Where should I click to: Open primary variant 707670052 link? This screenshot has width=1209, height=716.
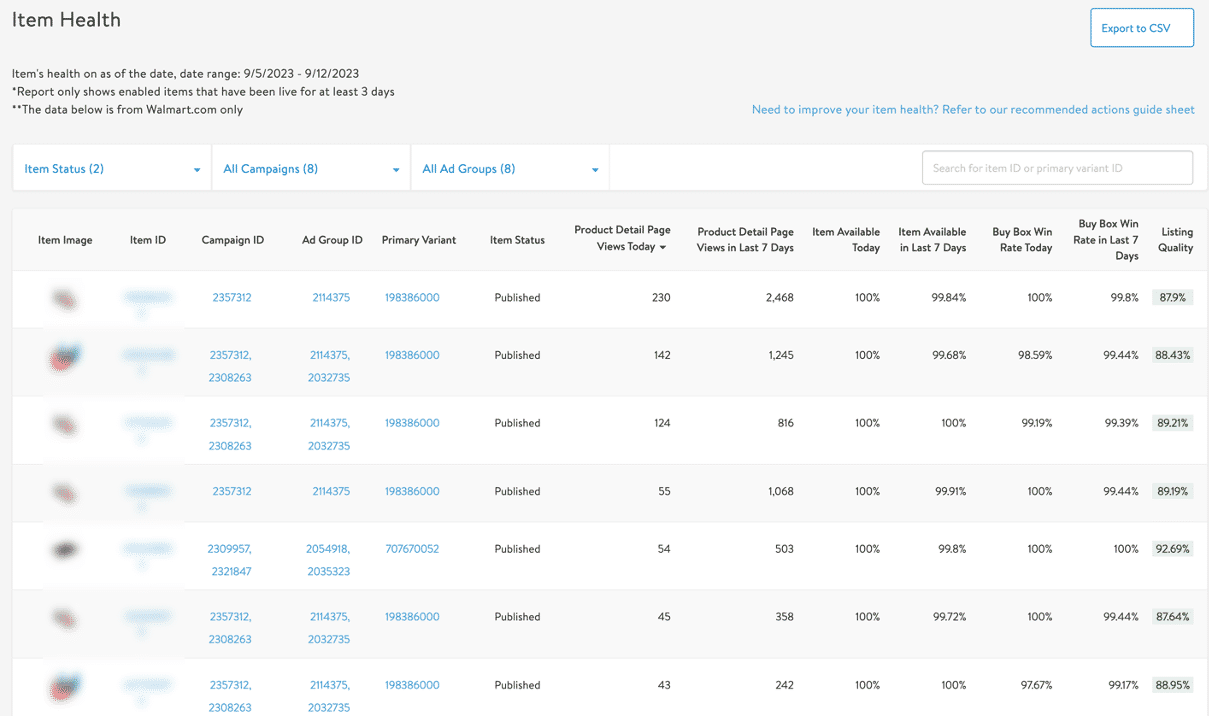[x=412, y=549]
